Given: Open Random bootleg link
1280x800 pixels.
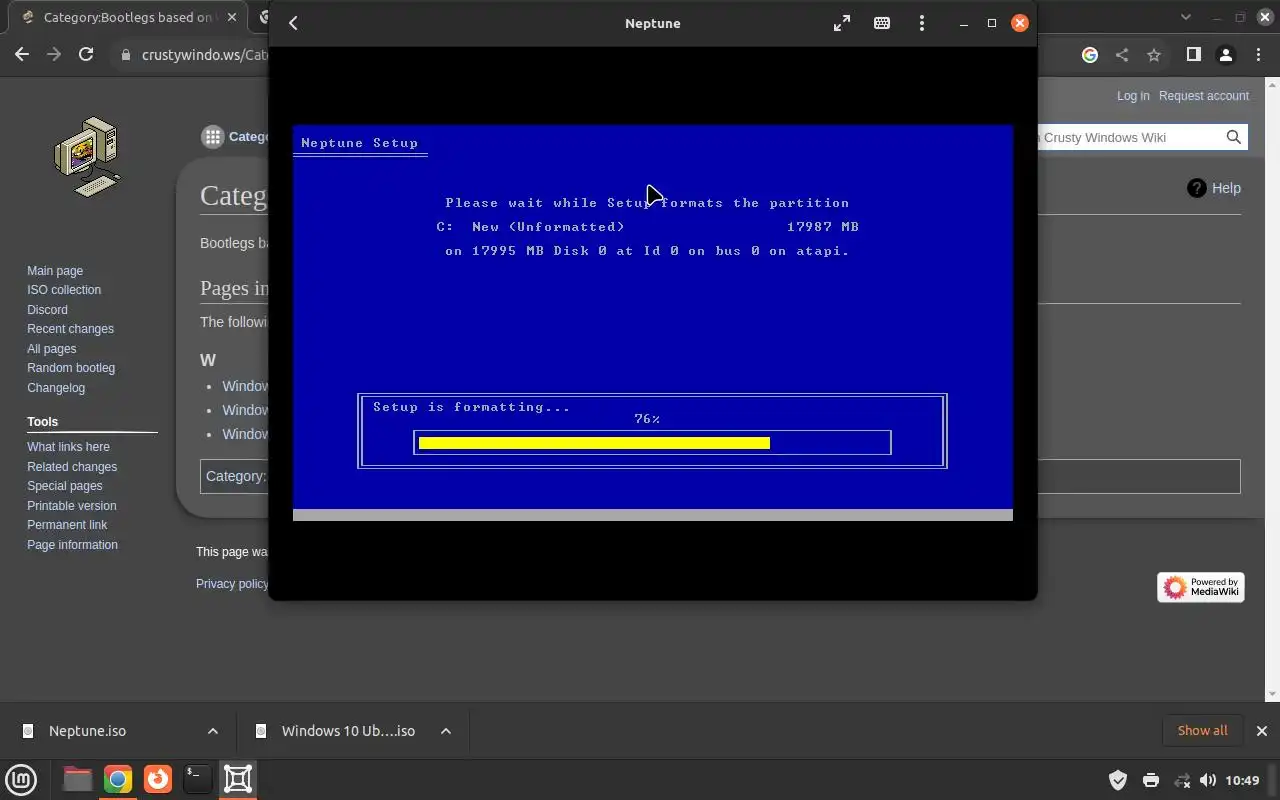Looking at the screenshot, I should coord(71,368).
